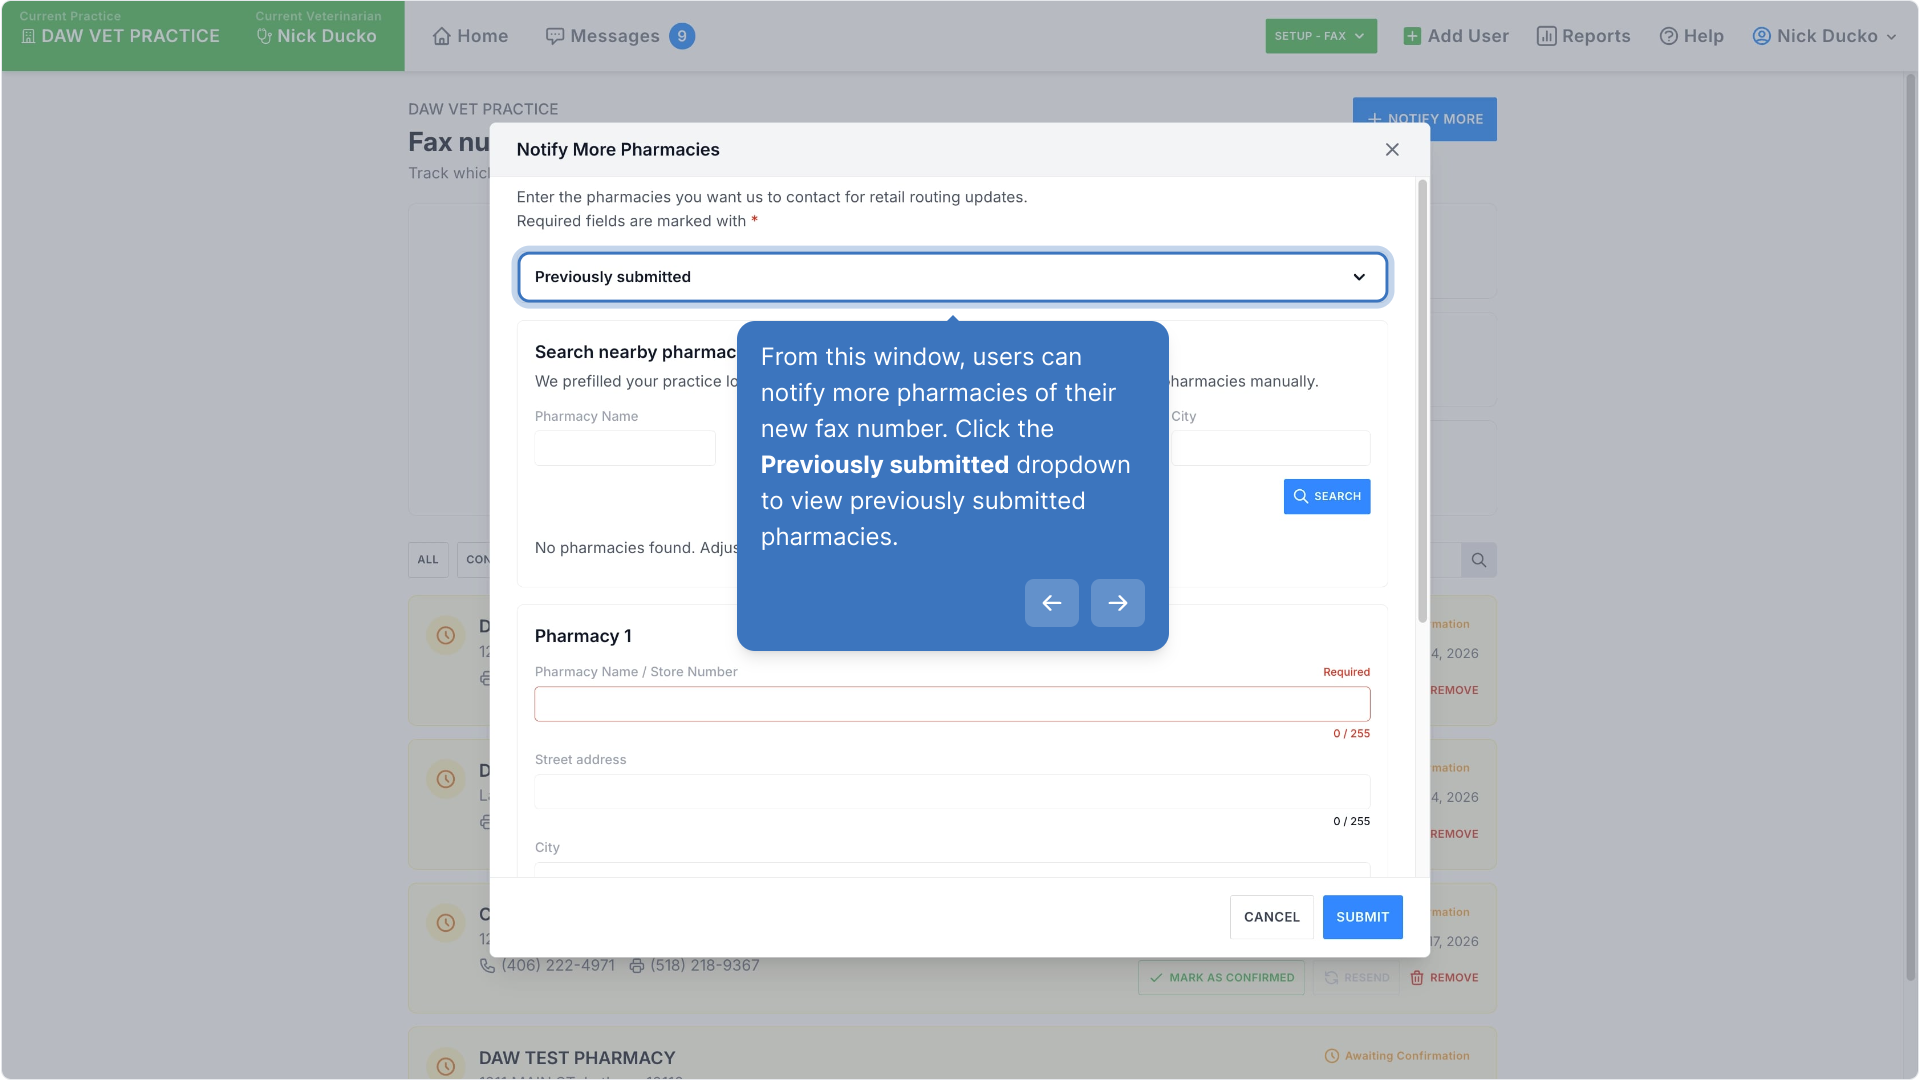Open the Help menu
This screenshot has height=1080, width=1920.
[x=1692, y=36]
